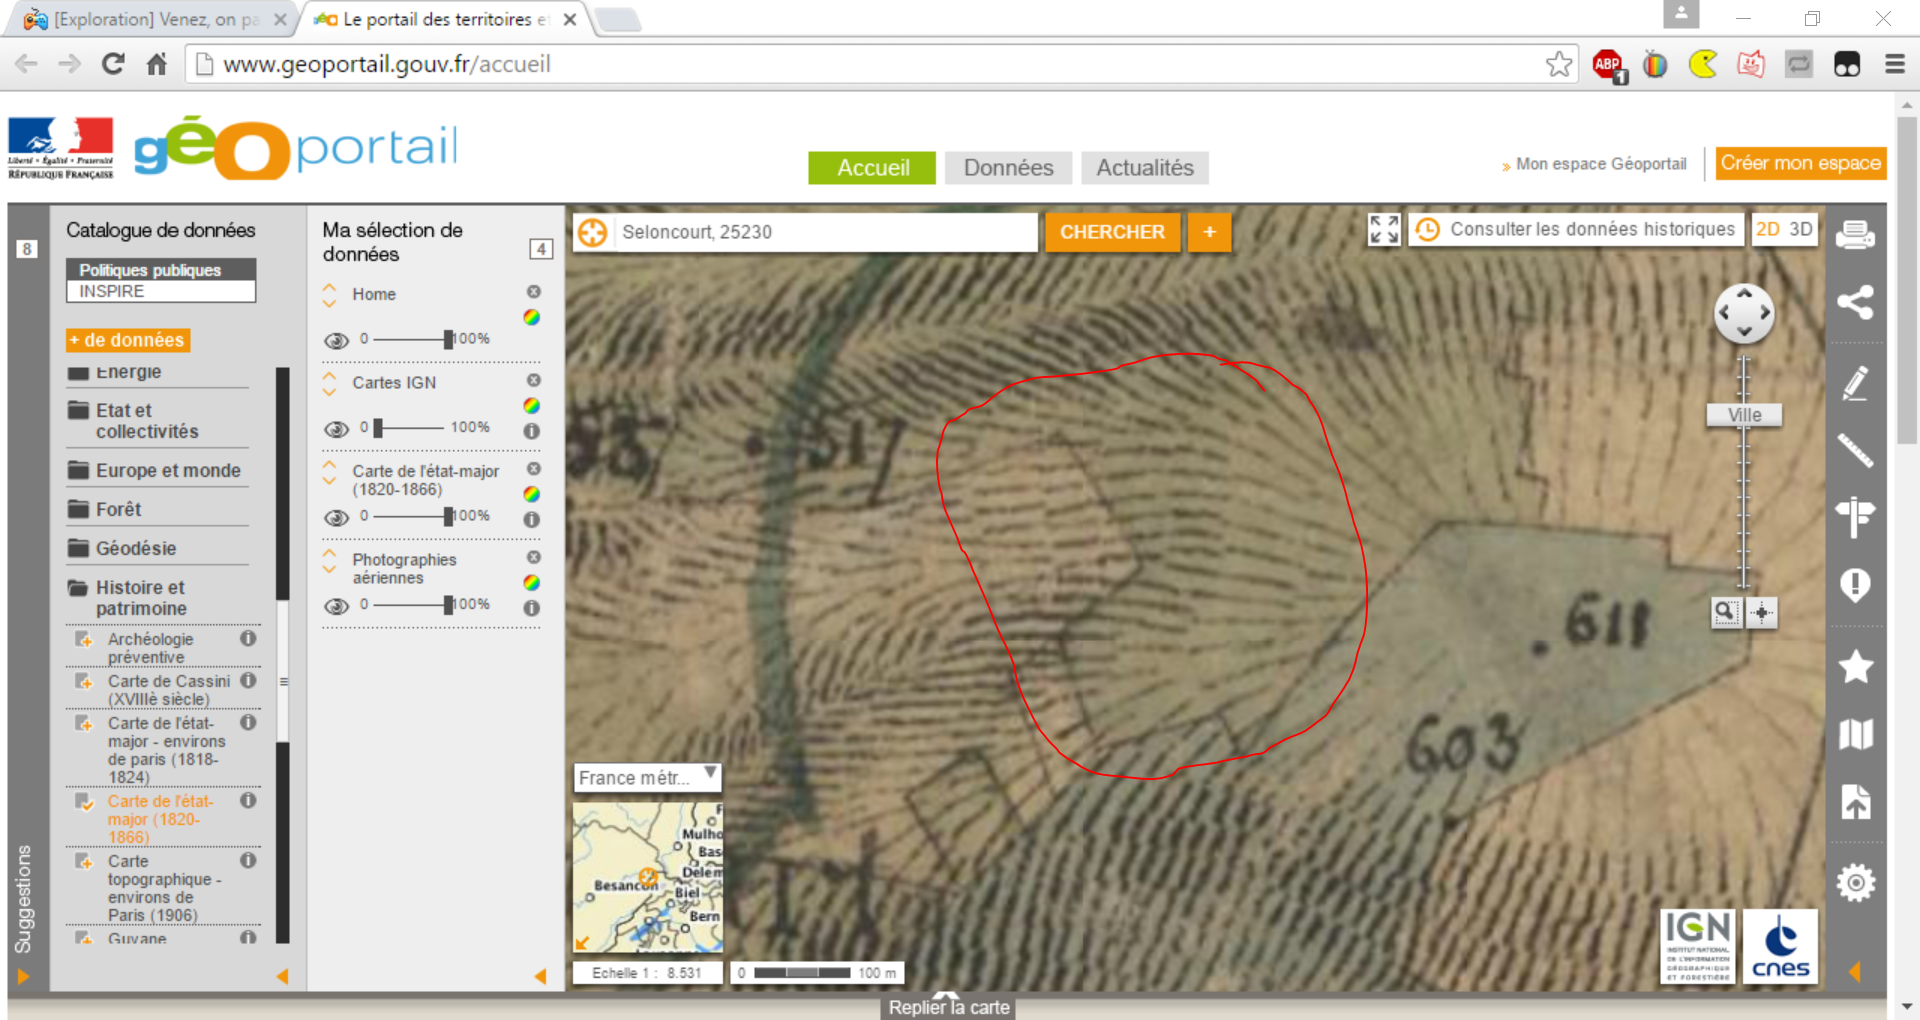
Task: Open the exclamation report tool
Action: point(1855,585)
